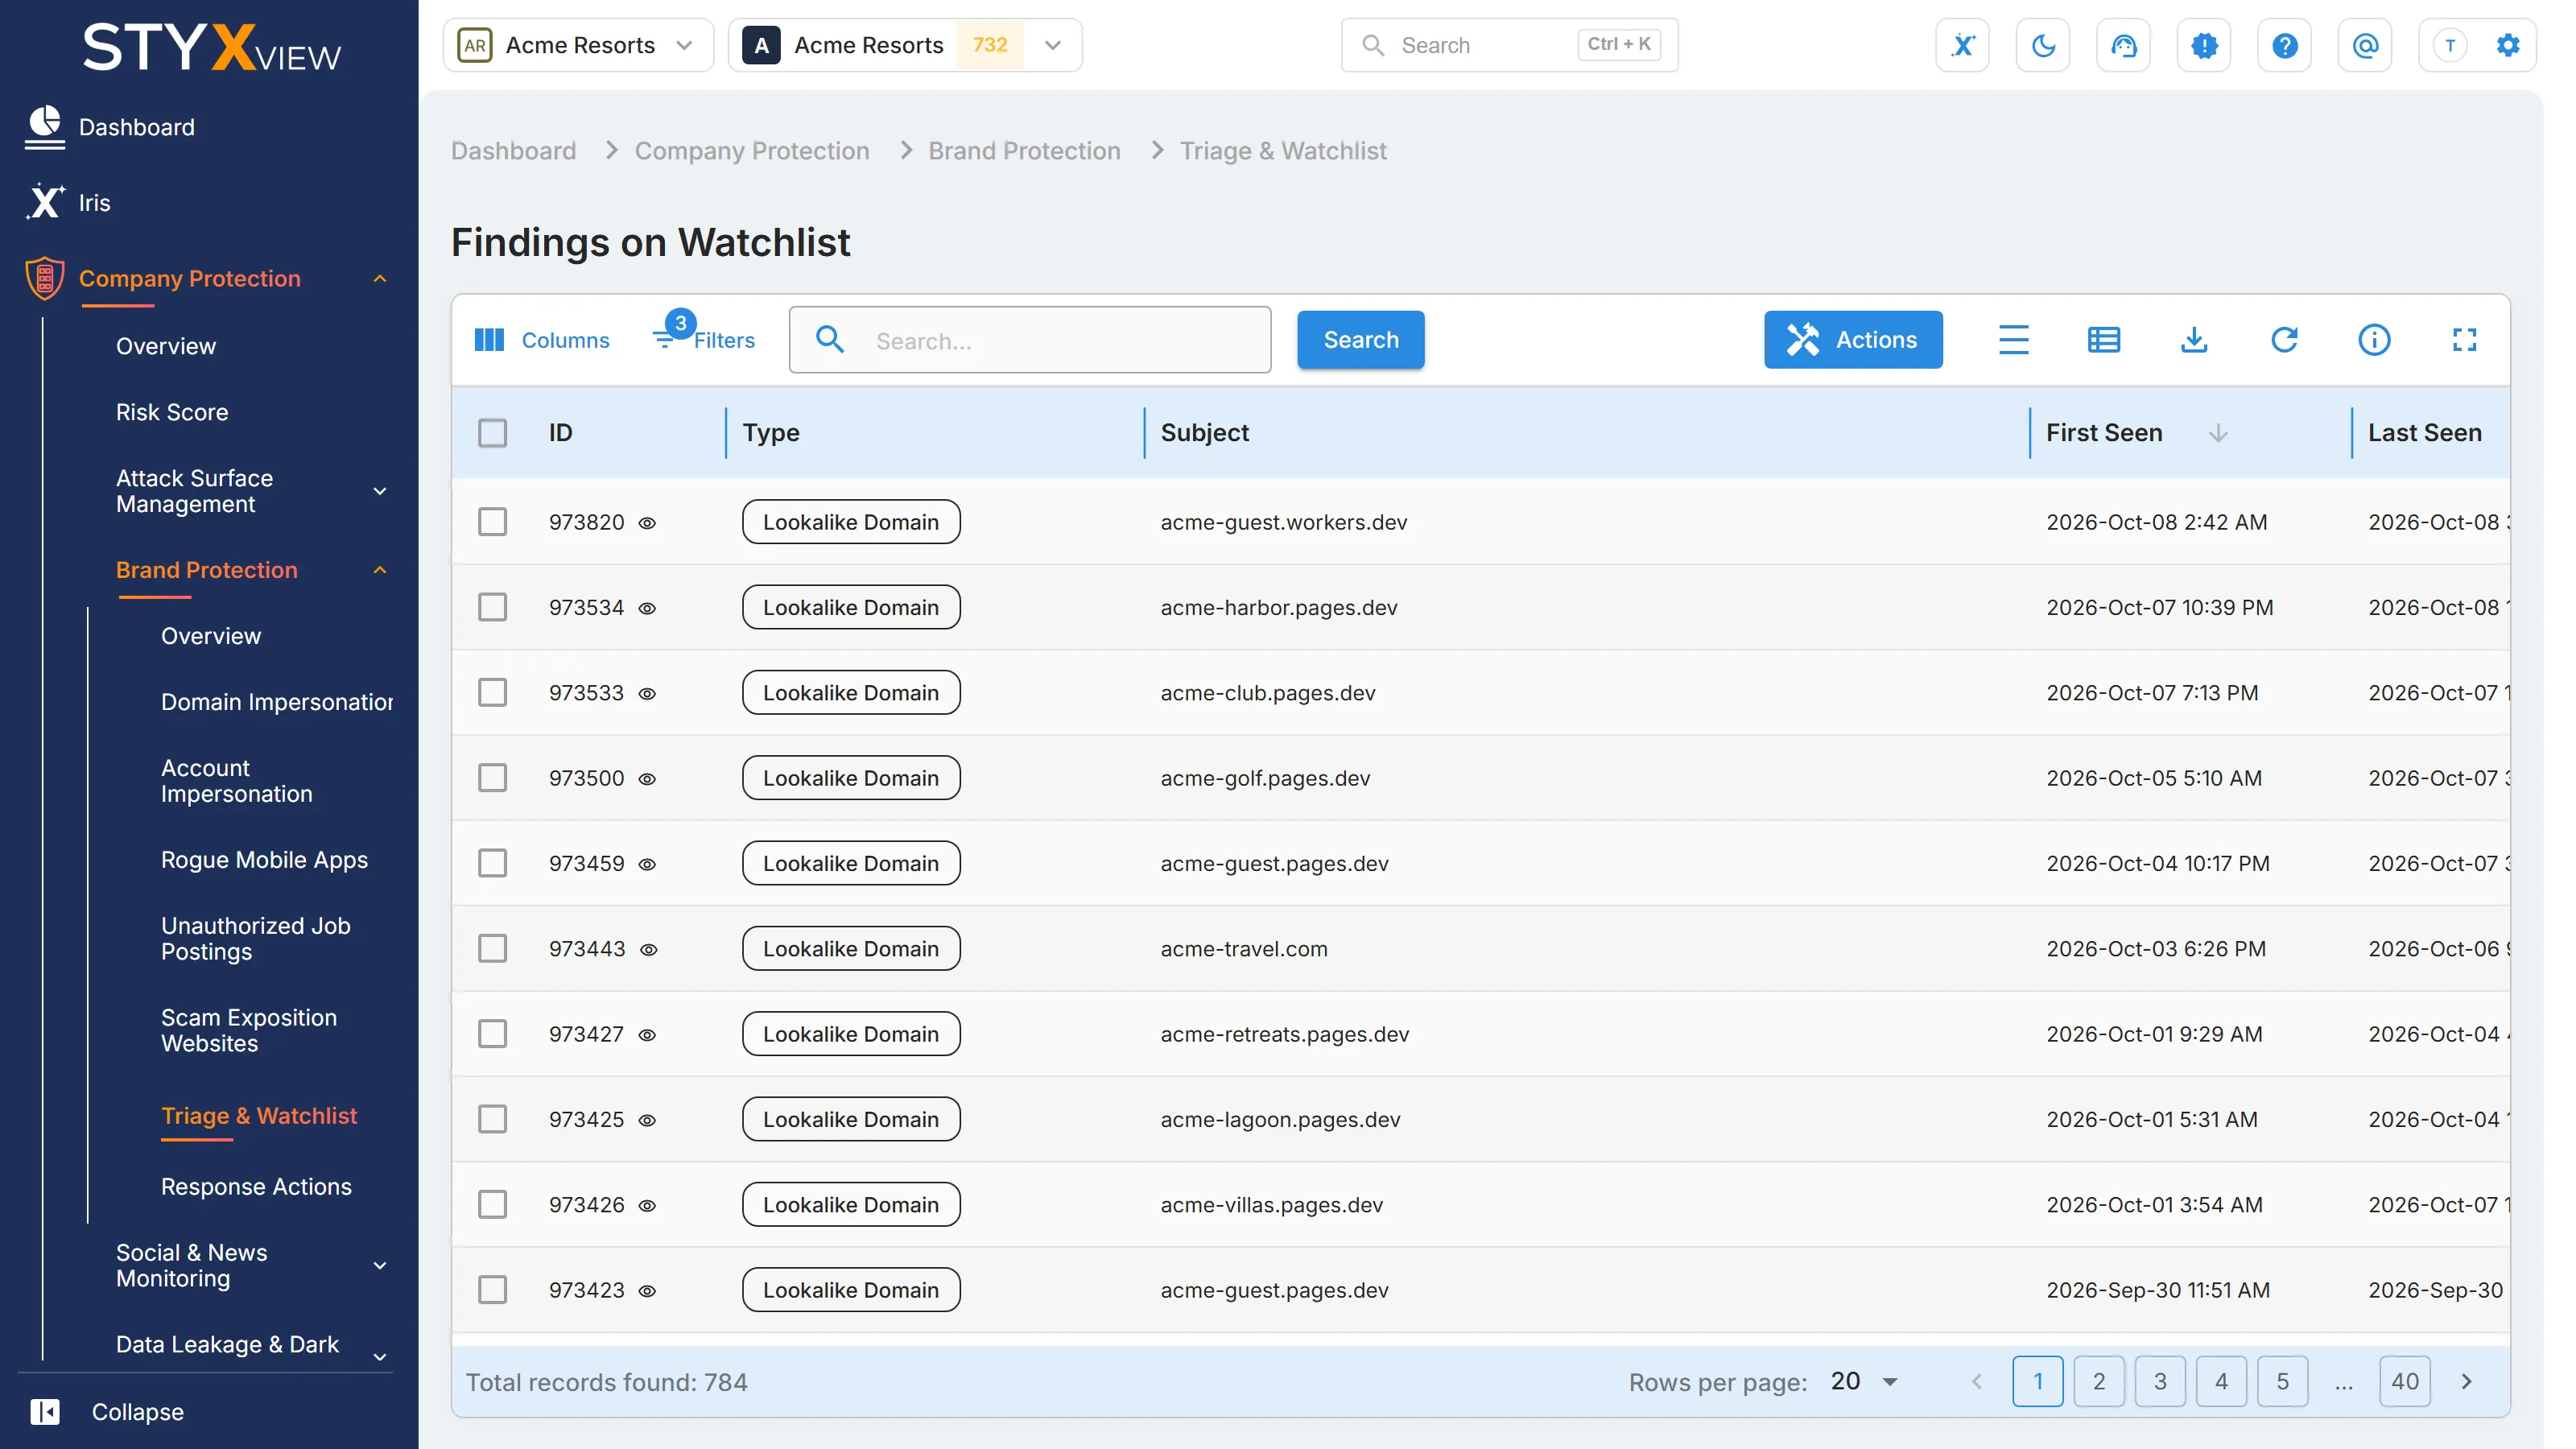The image size is (2576, 1449).
Task: Download the watchlist findings
Action: 2194,340
